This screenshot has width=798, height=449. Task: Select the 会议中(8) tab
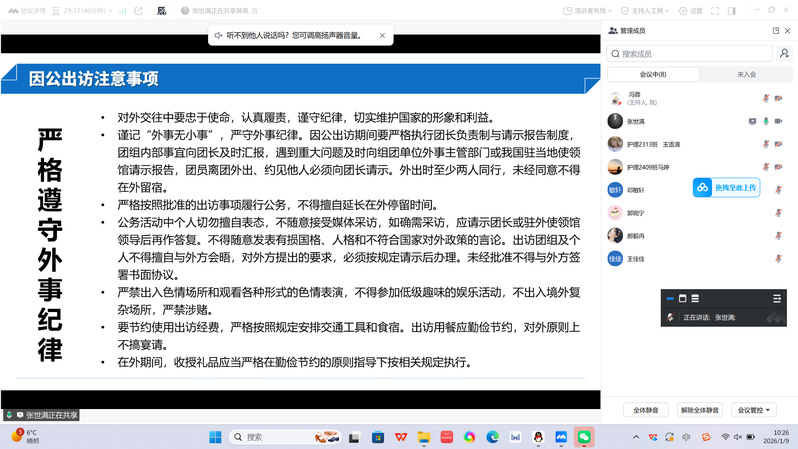coord(653,74)
